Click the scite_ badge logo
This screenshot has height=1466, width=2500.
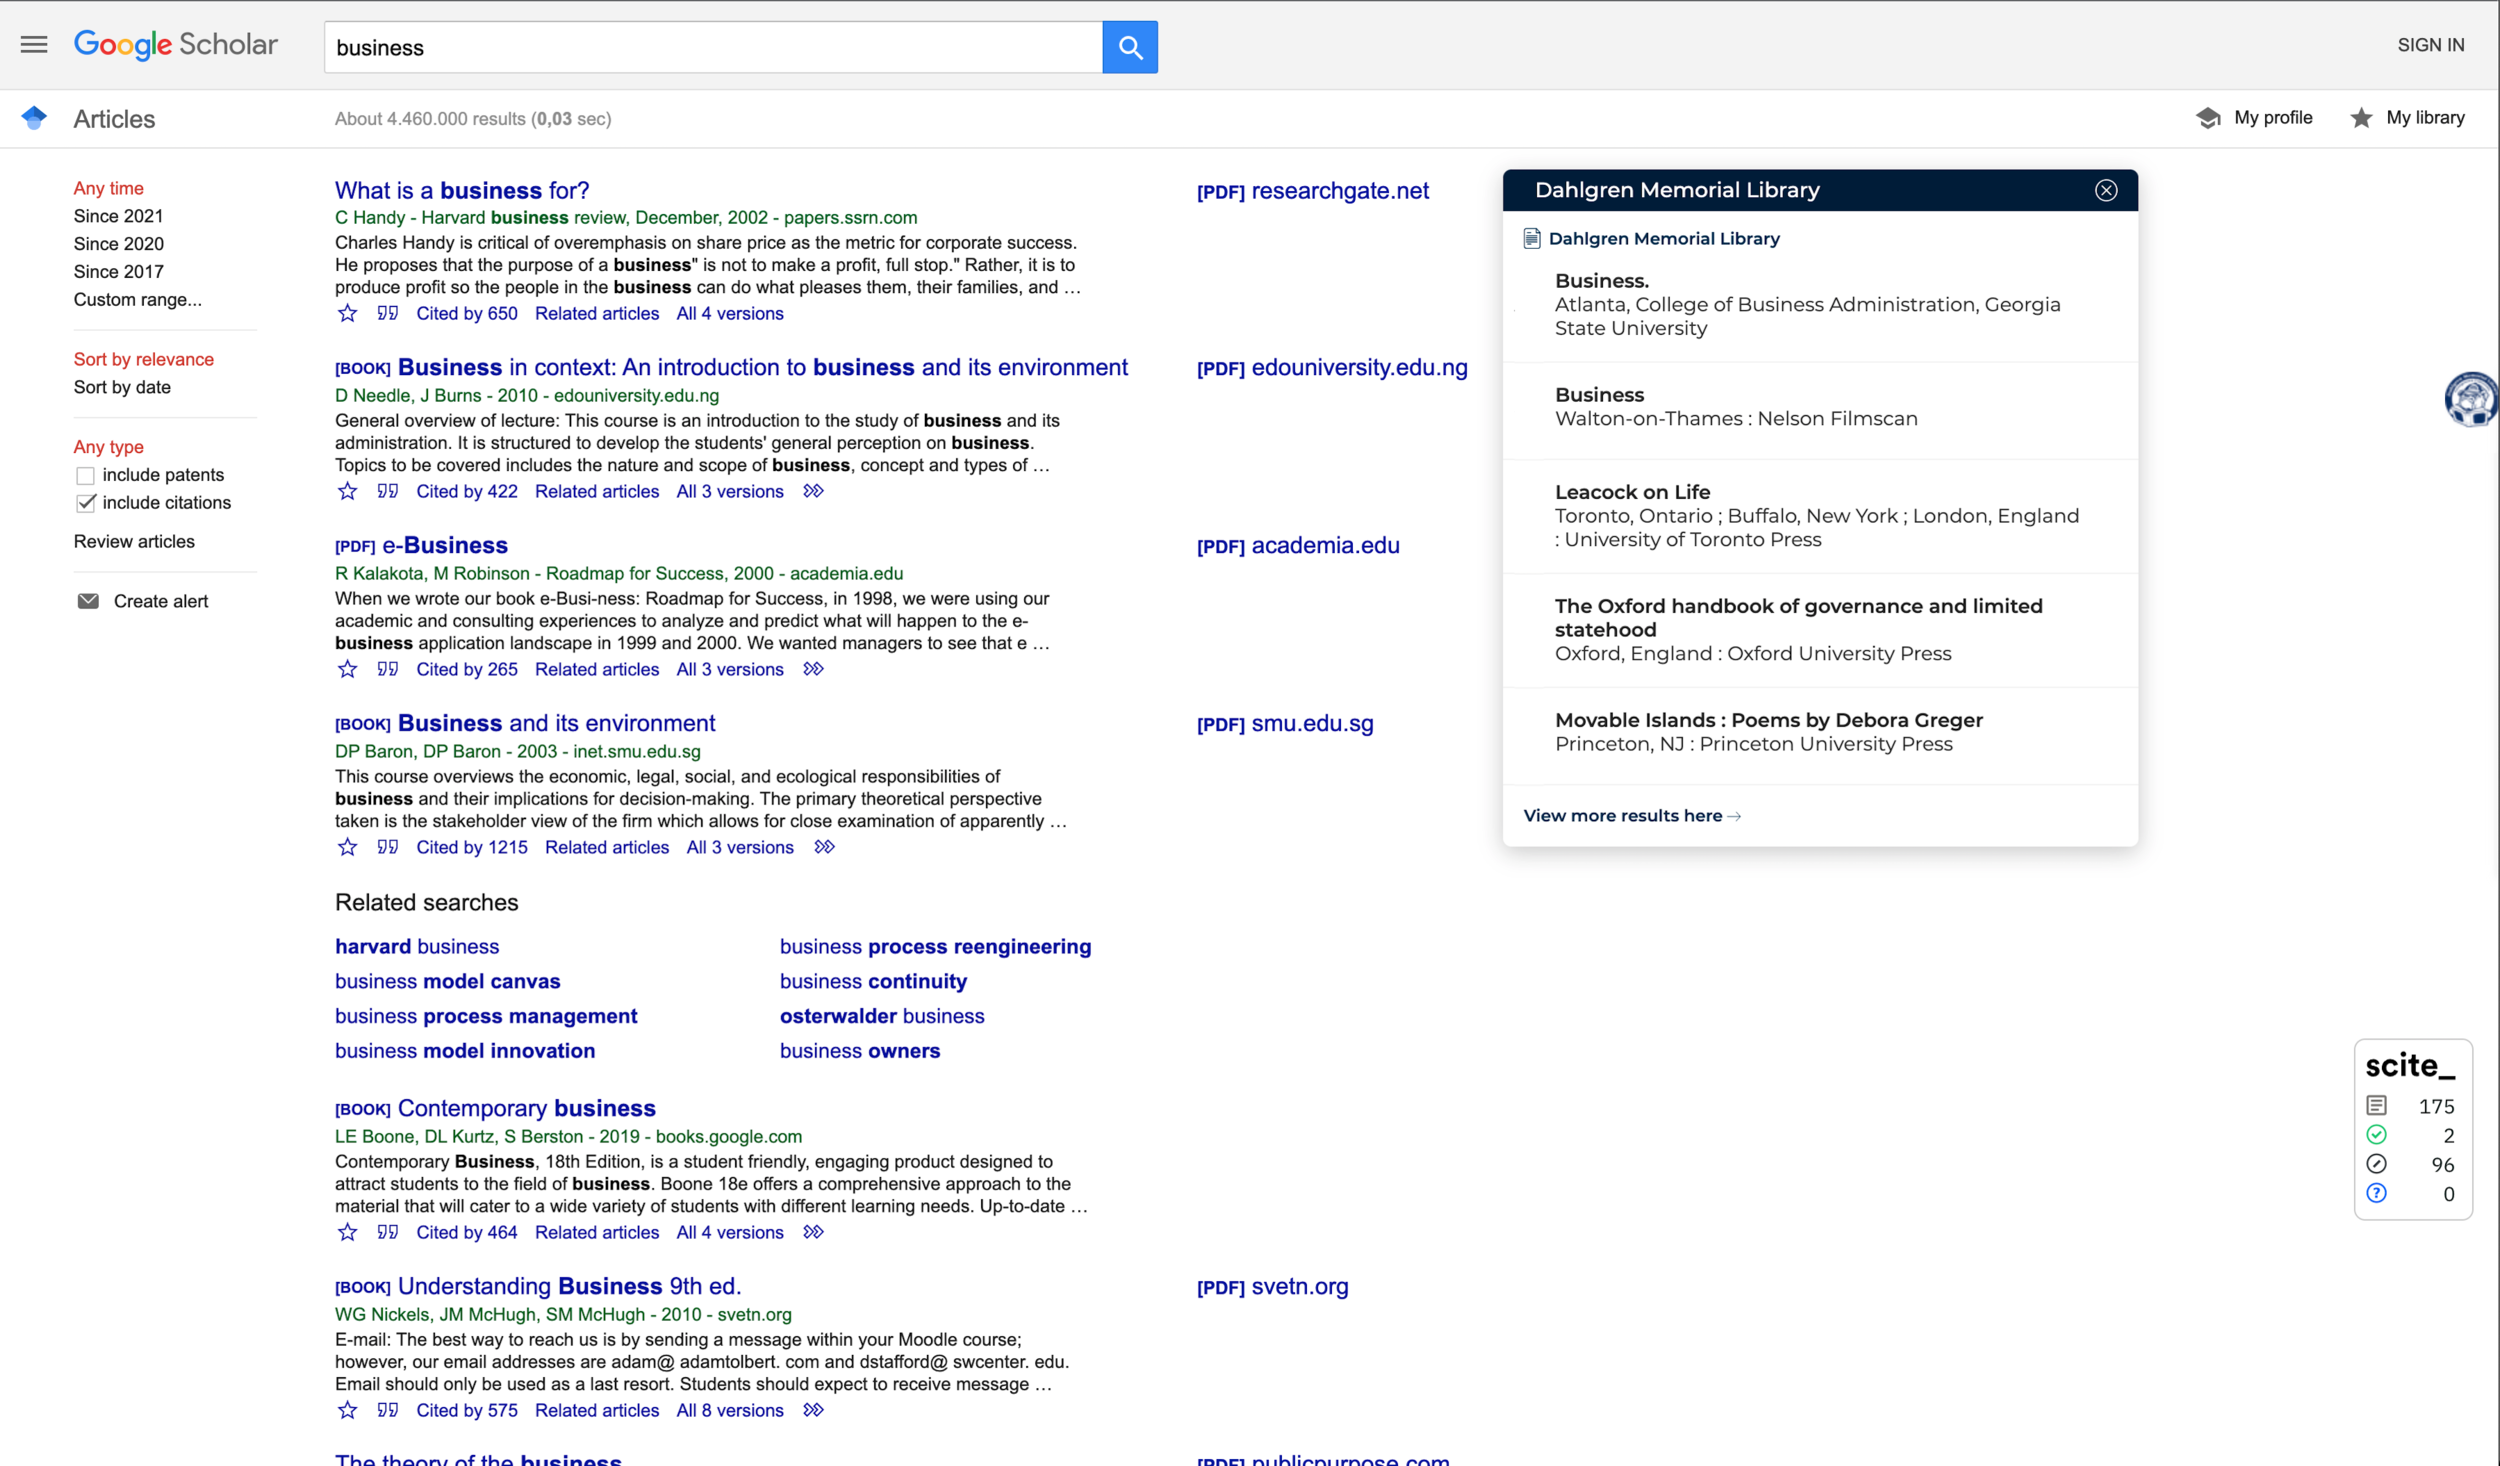tap(2410, 1066)
